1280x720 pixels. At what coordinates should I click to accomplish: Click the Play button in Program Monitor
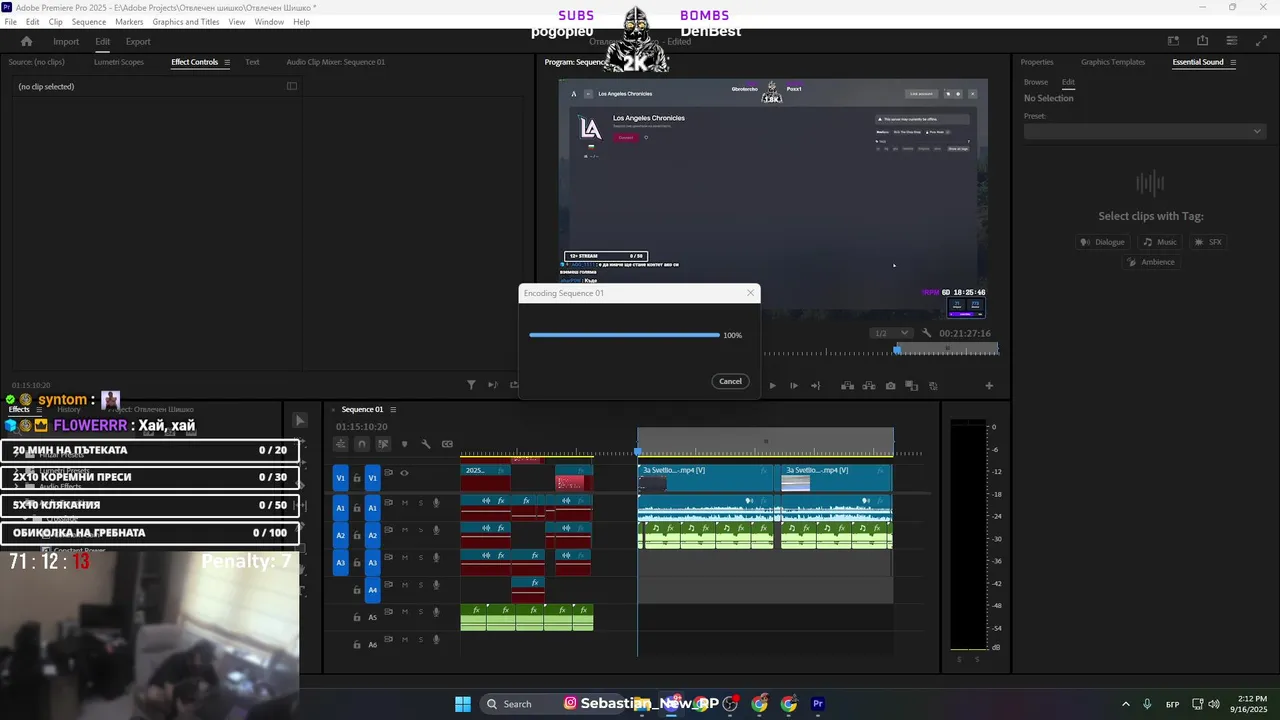(772, 386)
